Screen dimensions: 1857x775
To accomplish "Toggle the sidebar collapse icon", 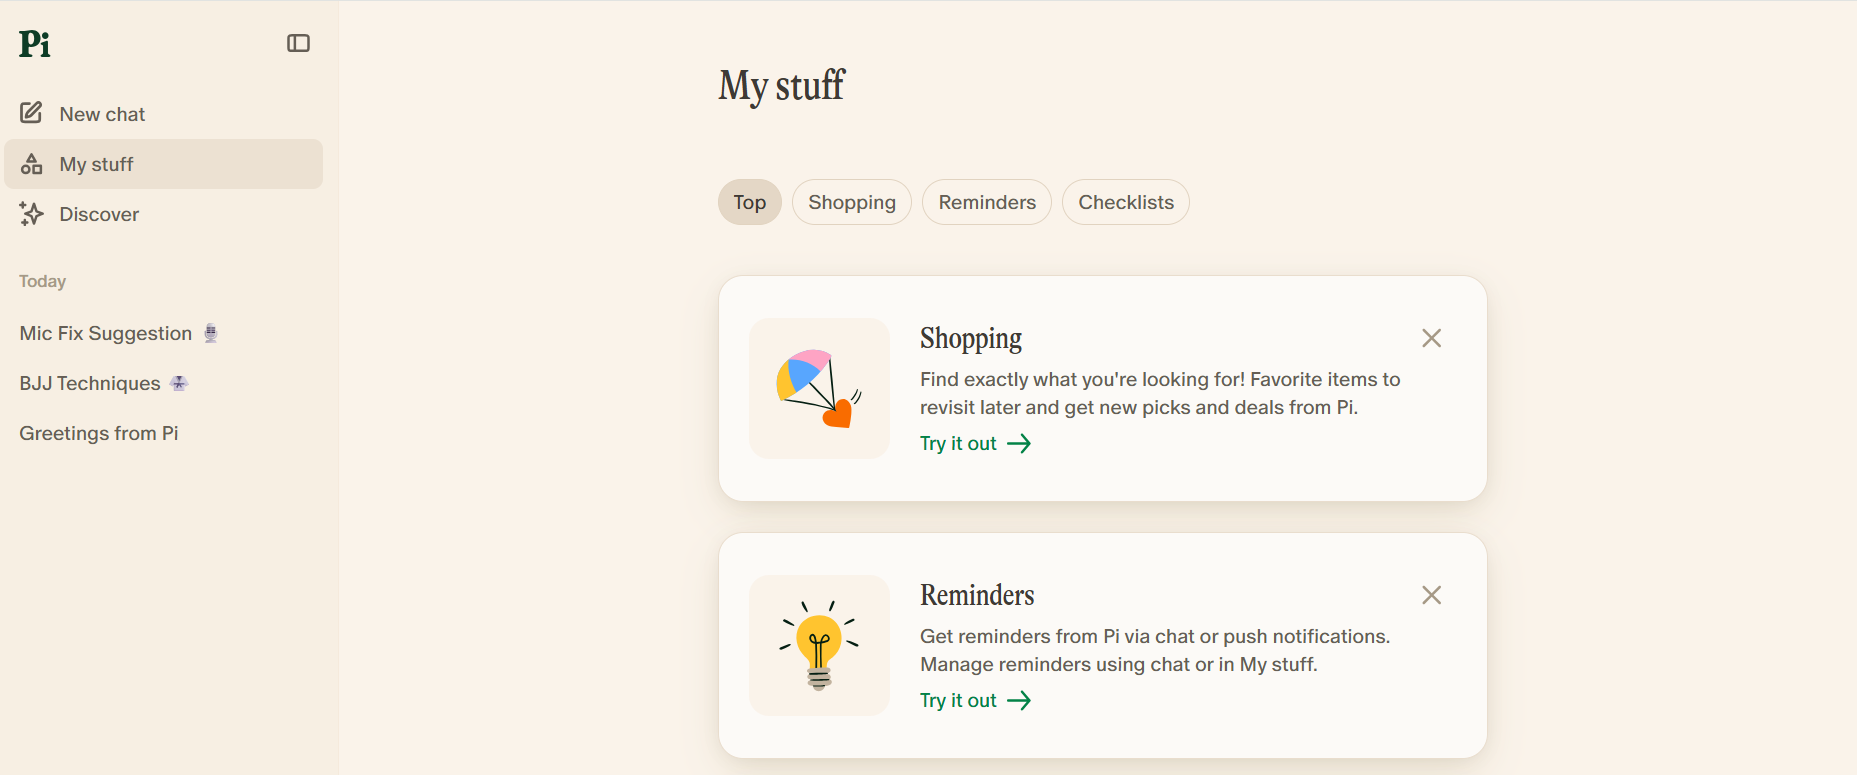I will coord(298,43).
